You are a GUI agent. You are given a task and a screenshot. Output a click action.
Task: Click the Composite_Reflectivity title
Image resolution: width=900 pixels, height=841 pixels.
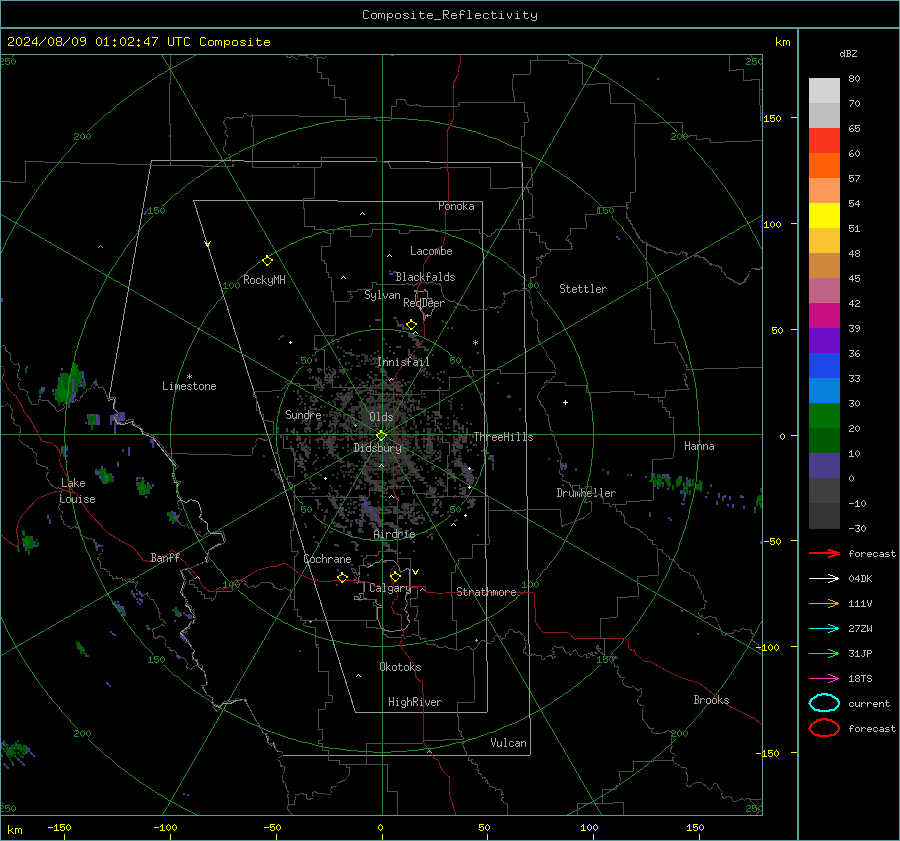pyautogui.click(x=450, y=15)
